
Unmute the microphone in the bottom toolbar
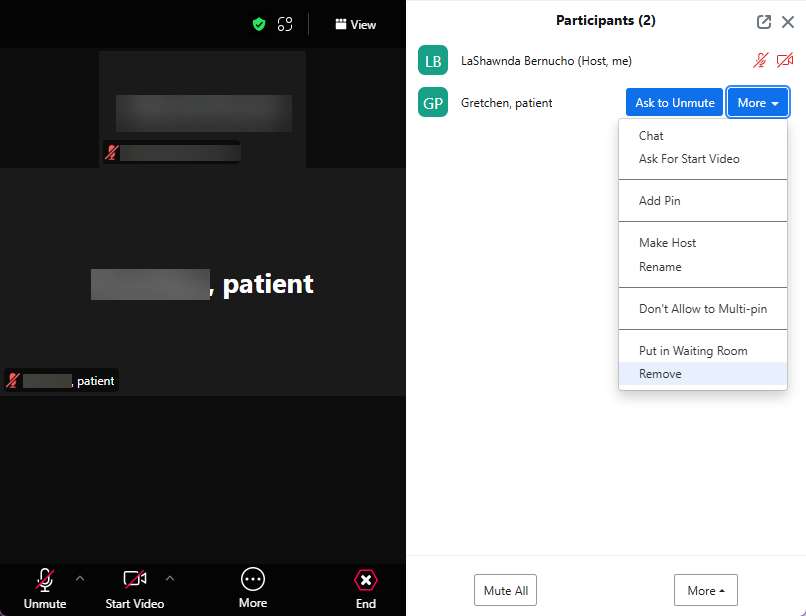pos(44,580)
